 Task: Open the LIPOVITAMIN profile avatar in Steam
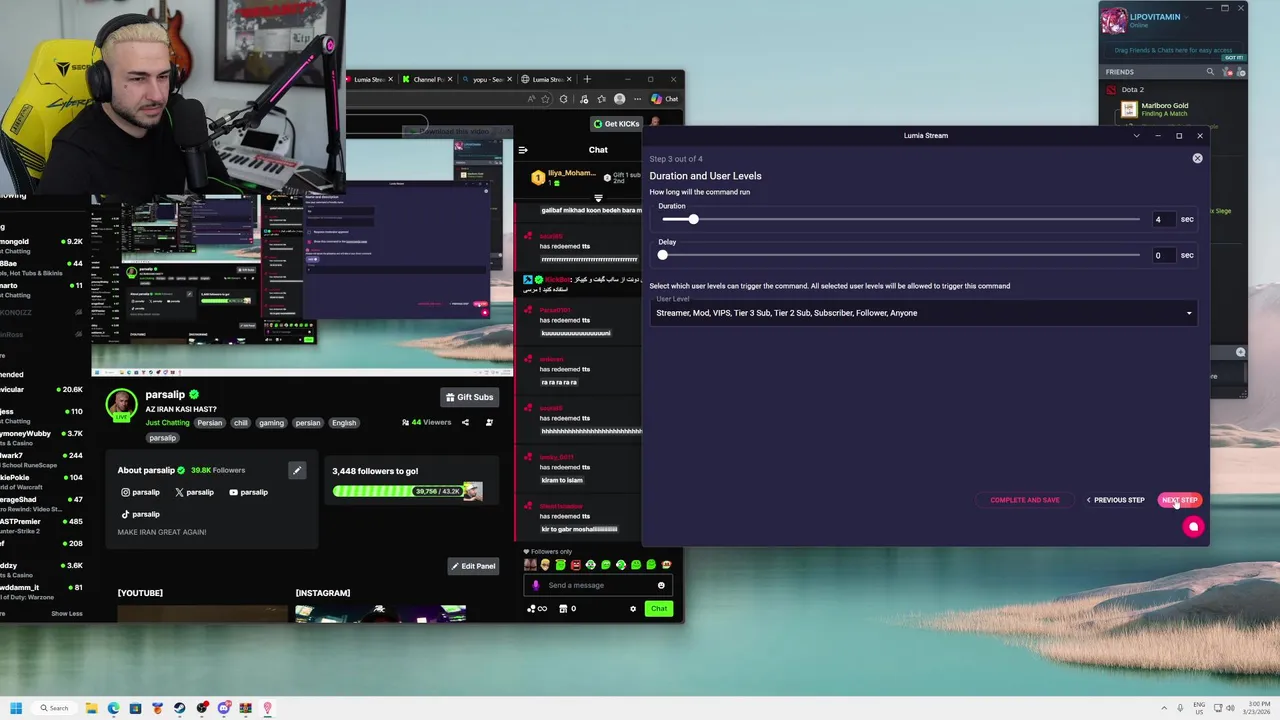pyautogui.click(x=1114, y=21)
